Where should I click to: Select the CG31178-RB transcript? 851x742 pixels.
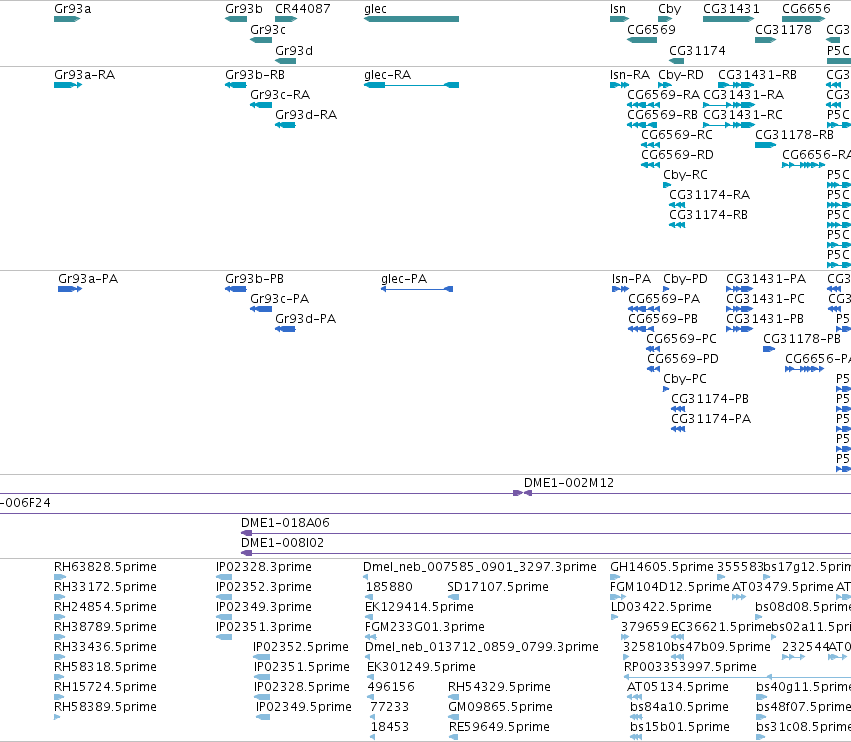coord(765,145)
